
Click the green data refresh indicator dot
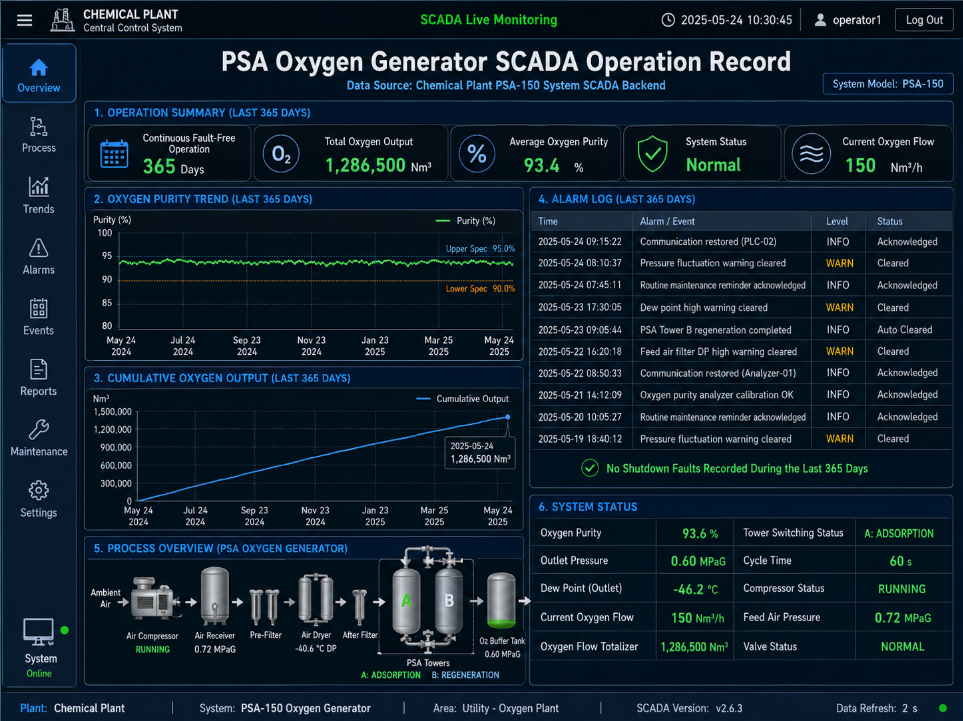pyautogui.click(x=943, y=708)
